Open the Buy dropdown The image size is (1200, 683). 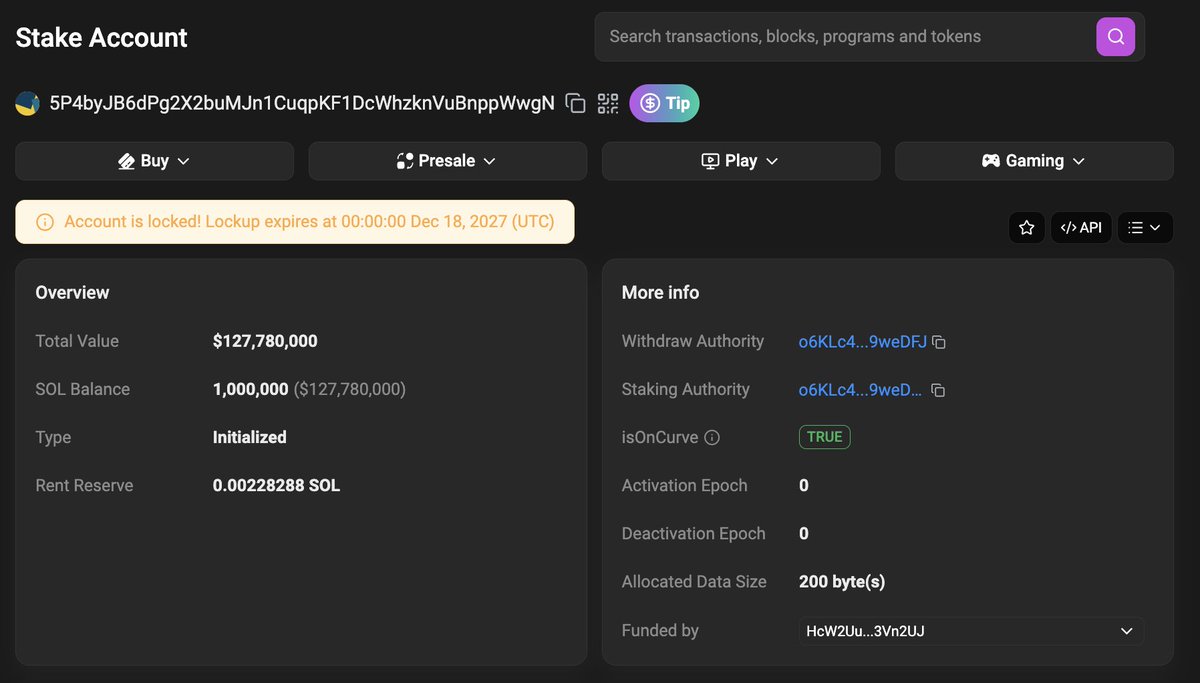[x=154, y=160]
